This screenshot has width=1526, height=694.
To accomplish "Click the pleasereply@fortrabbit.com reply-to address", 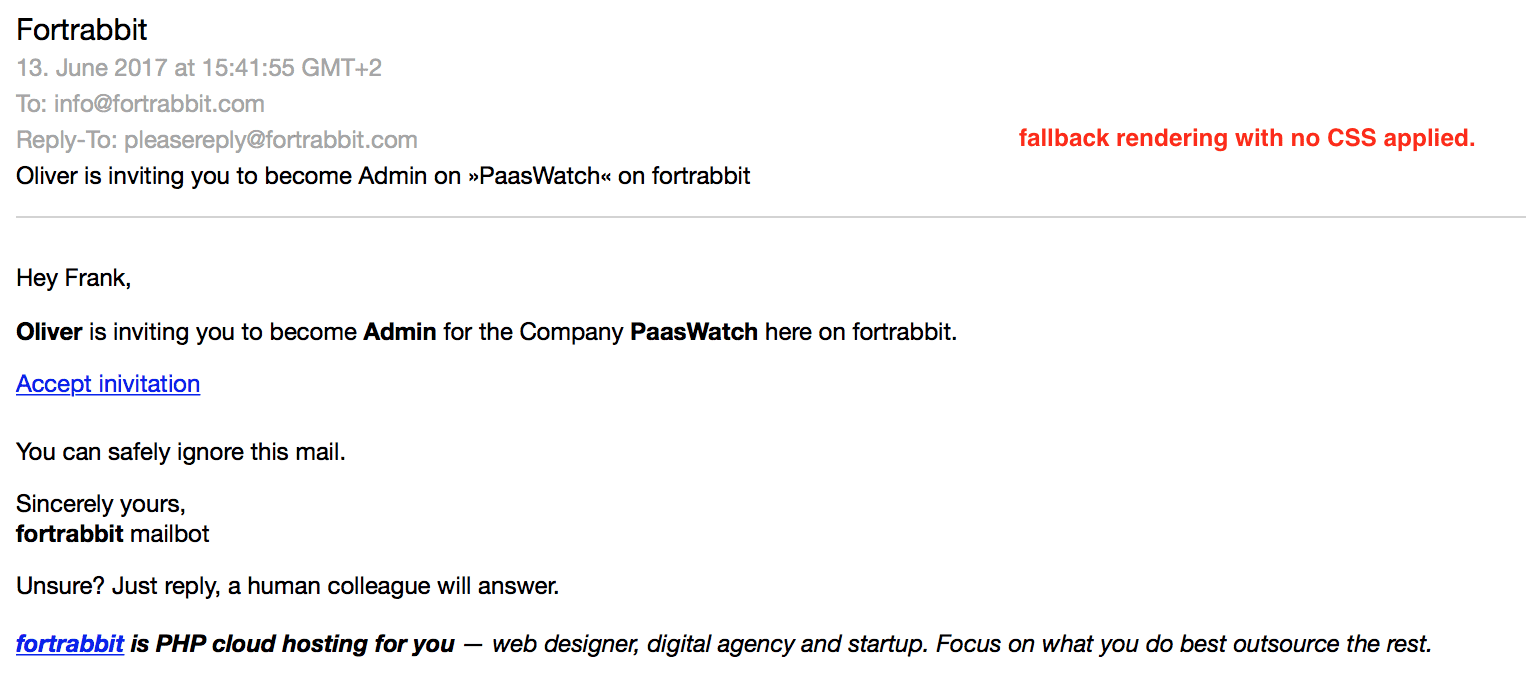I will pos(270,140).
